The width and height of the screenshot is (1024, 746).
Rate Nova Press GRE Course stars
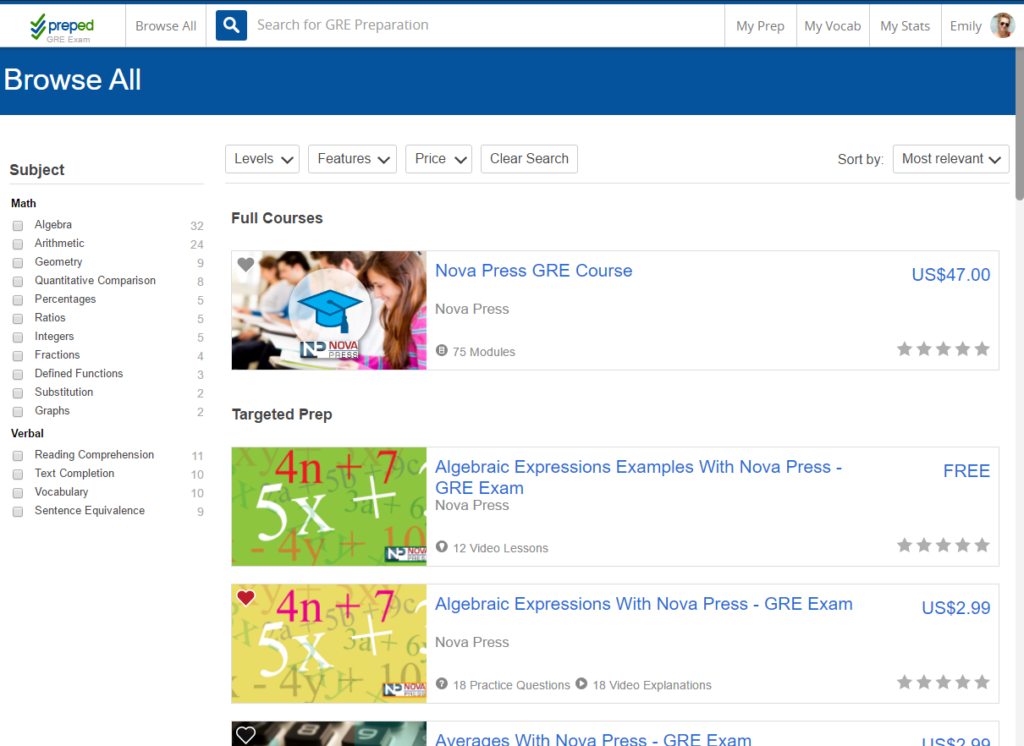point(943,349)
